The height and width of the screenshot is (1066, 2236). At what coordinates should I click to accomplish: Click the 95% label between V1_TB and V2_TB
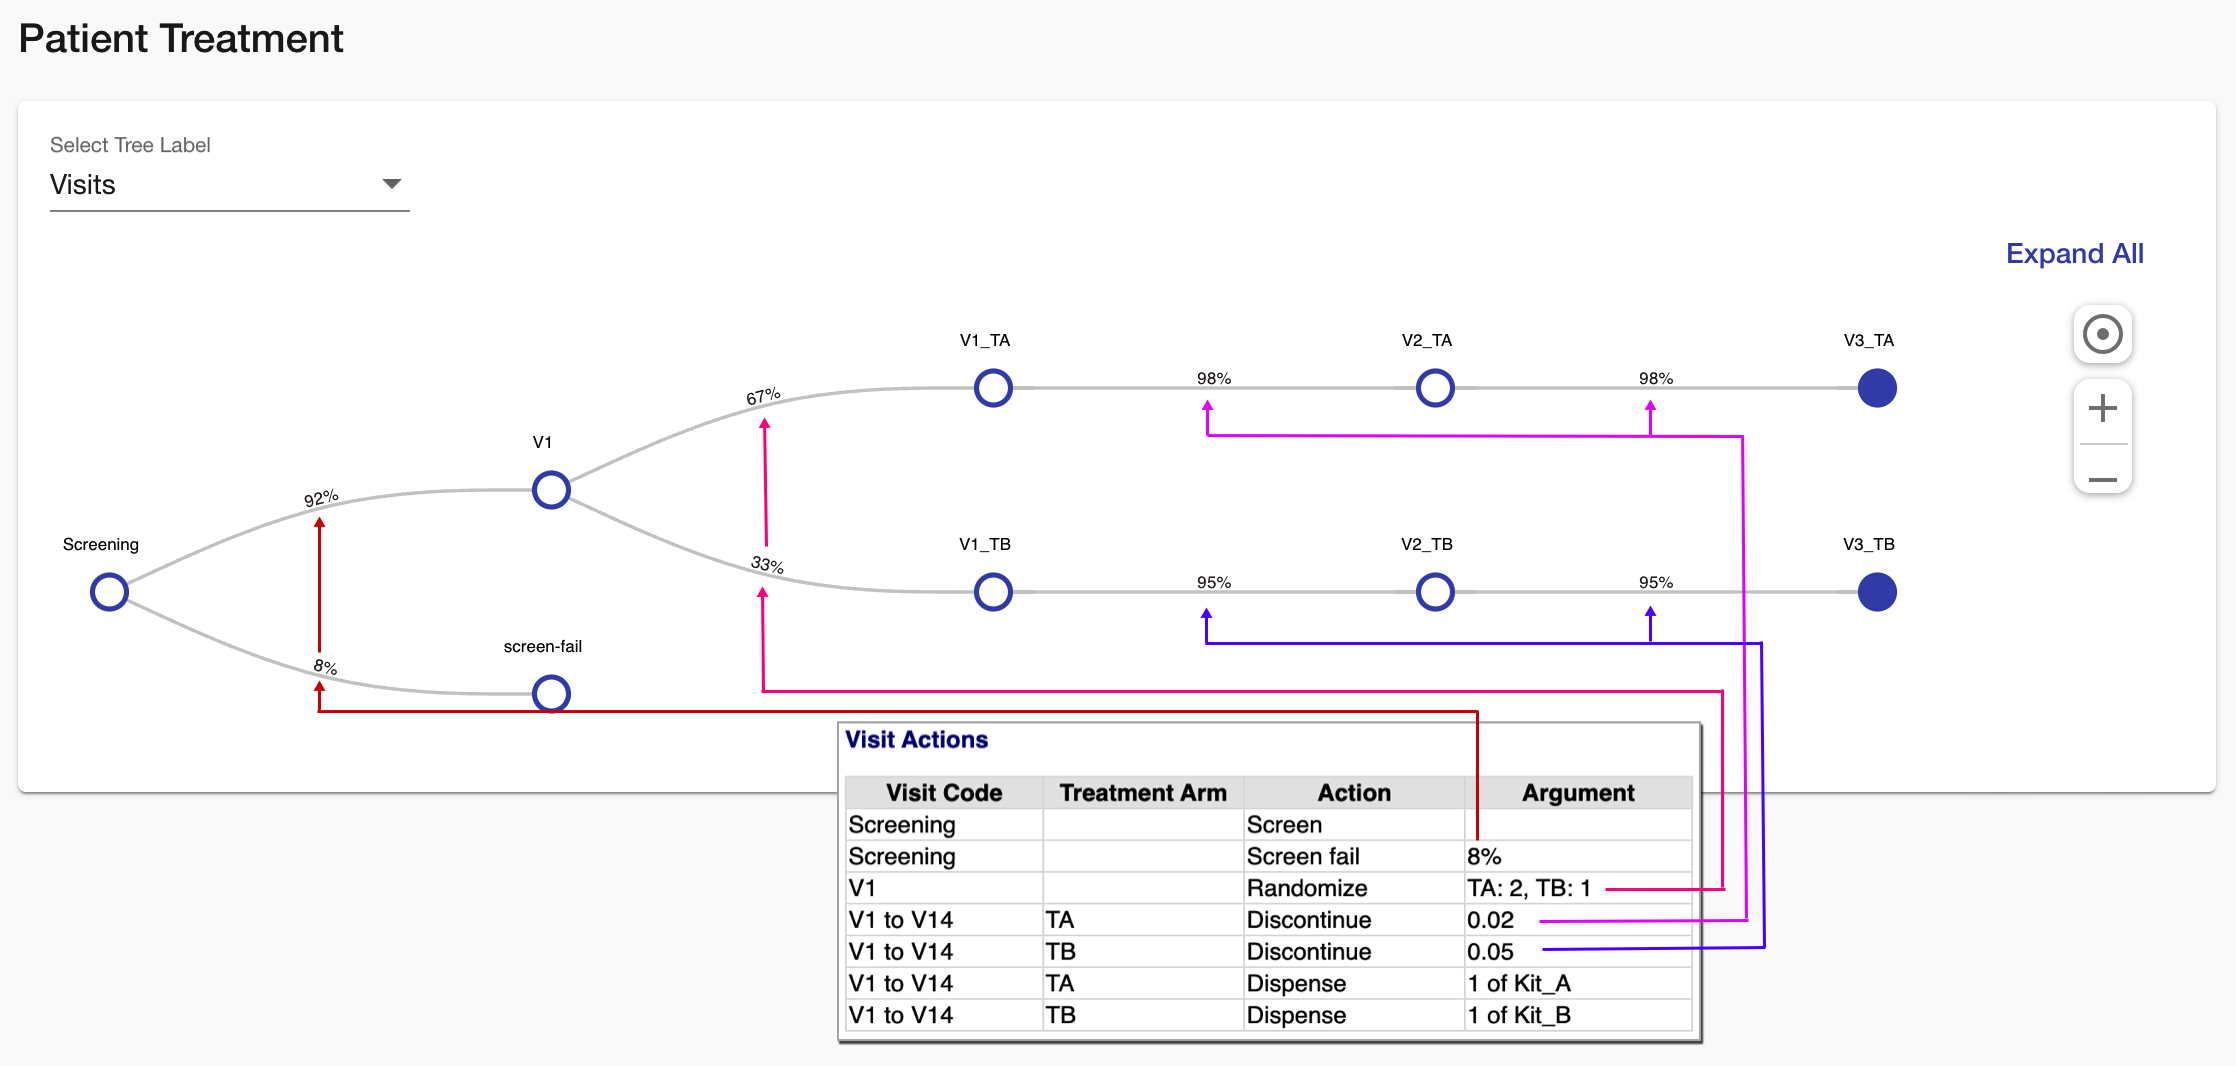(x=1214, y=582)
